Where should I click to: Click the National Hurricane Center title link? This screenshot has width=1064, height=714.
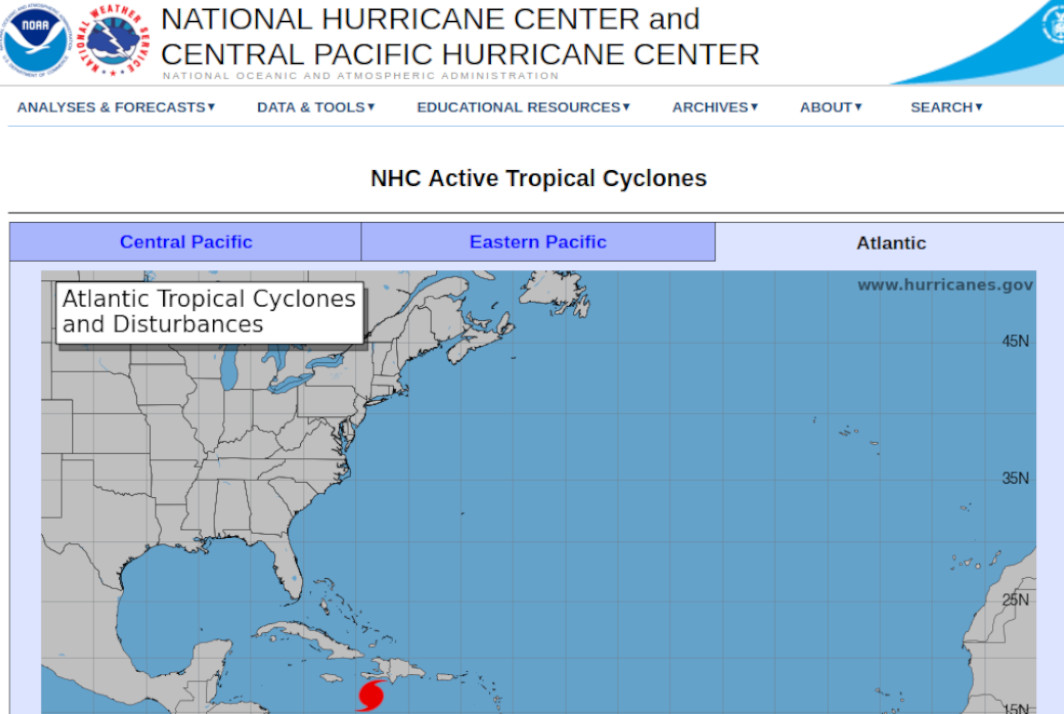tap(430, 19)
